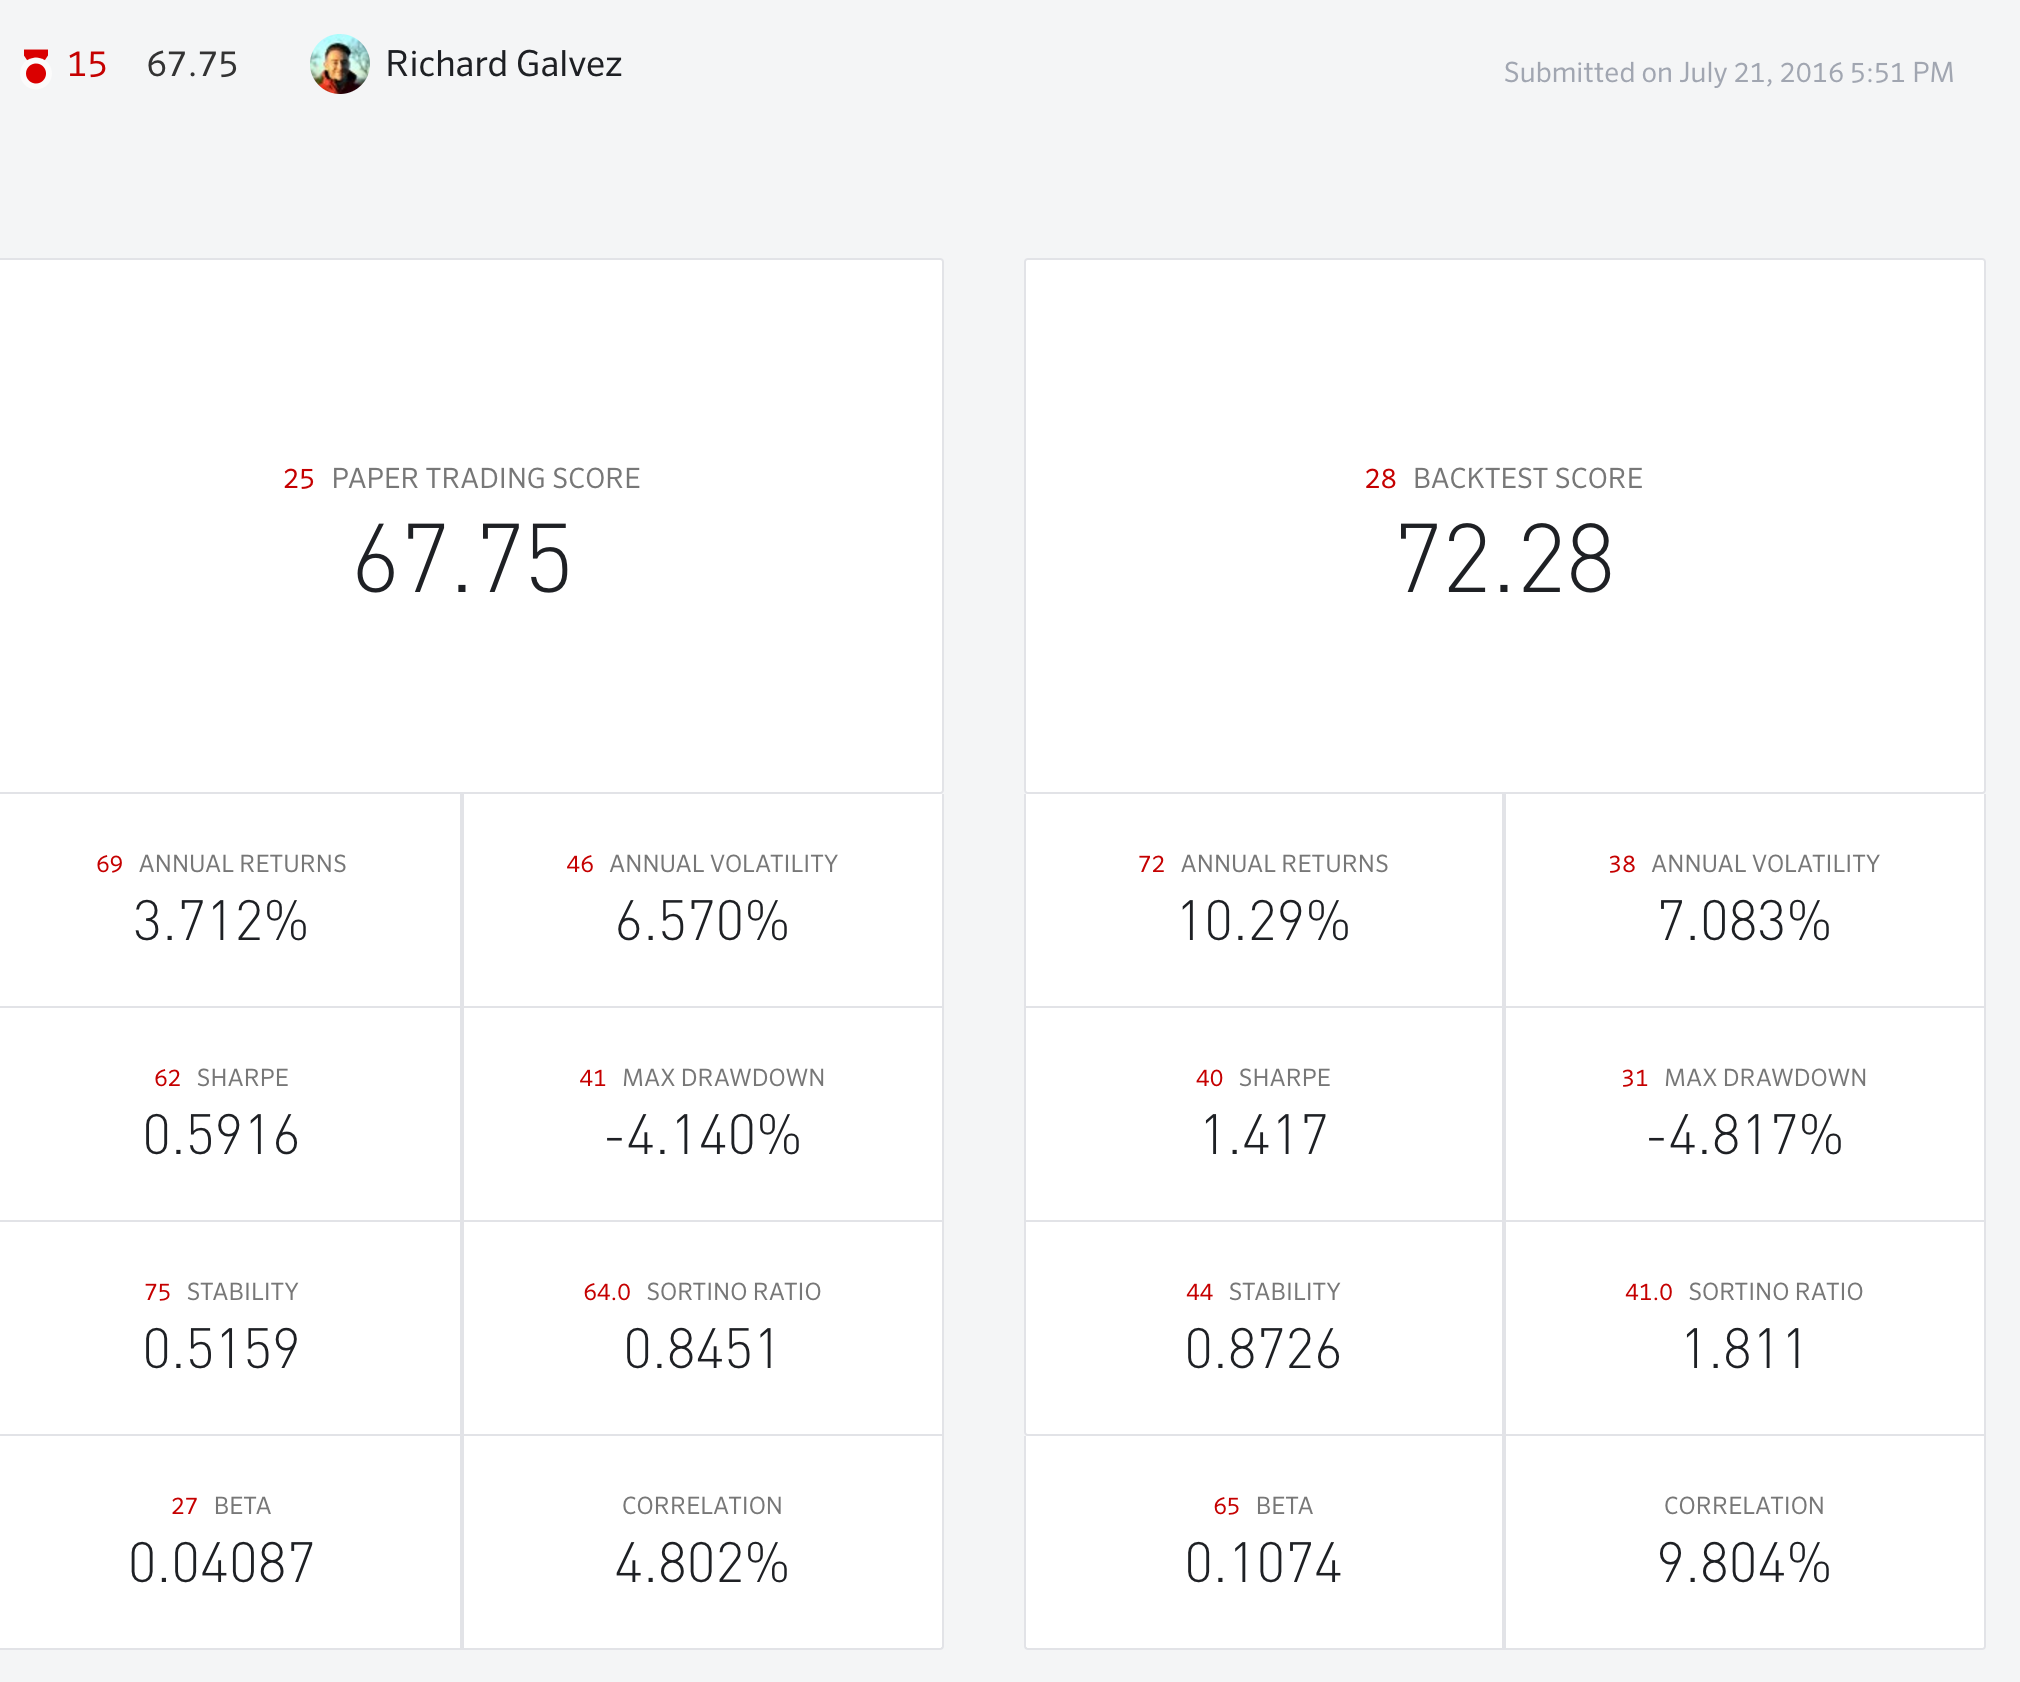Click backtest annual returns 10.29%
The height and width of the screenshot is (1682, 2020).
point(1263,900)
